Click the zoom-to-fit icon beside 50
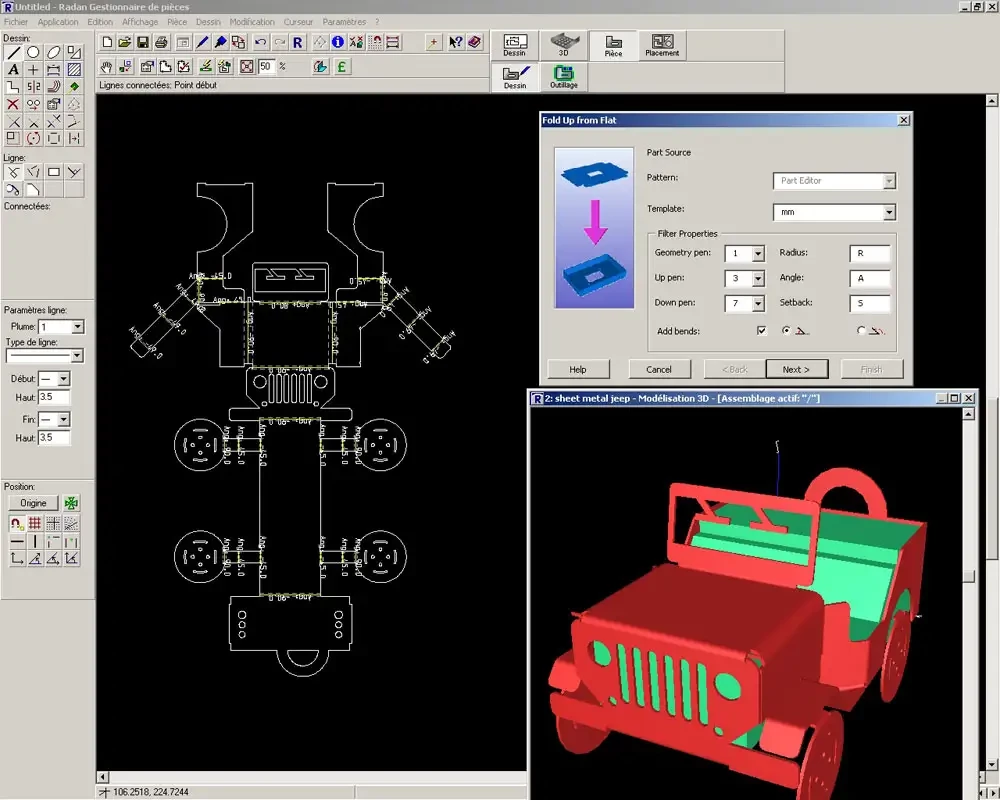 [247, 66]
